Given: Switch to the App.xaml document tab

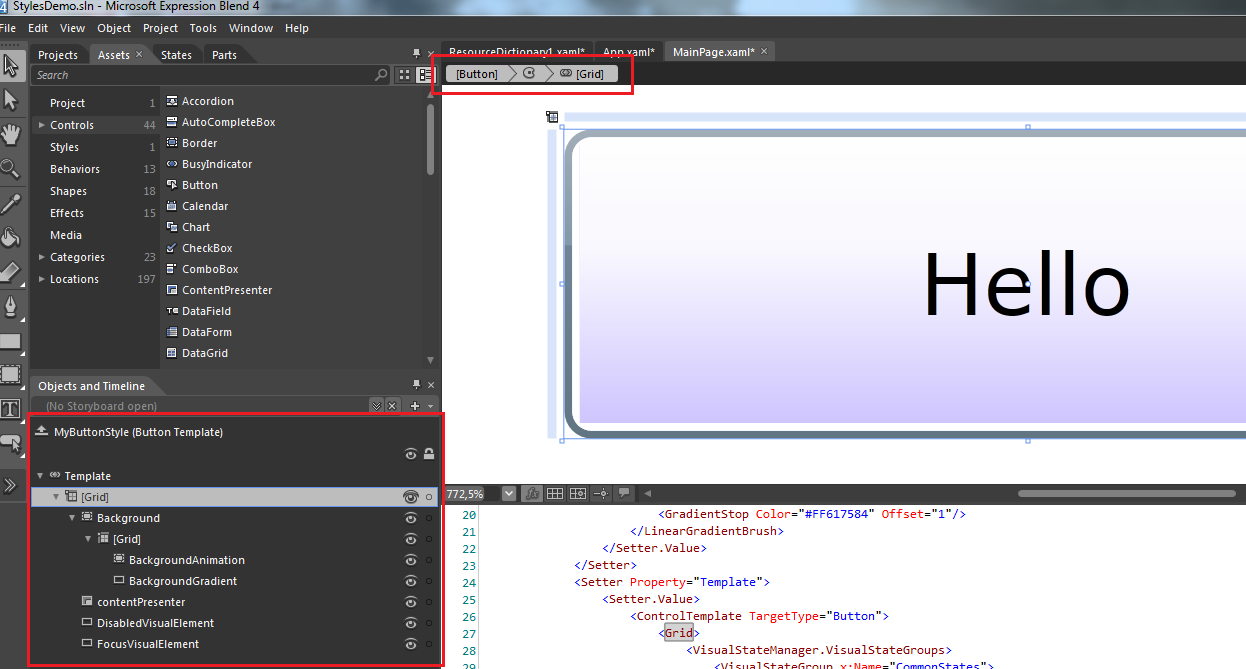Looking at the screenshot, I should coord(628,52).
